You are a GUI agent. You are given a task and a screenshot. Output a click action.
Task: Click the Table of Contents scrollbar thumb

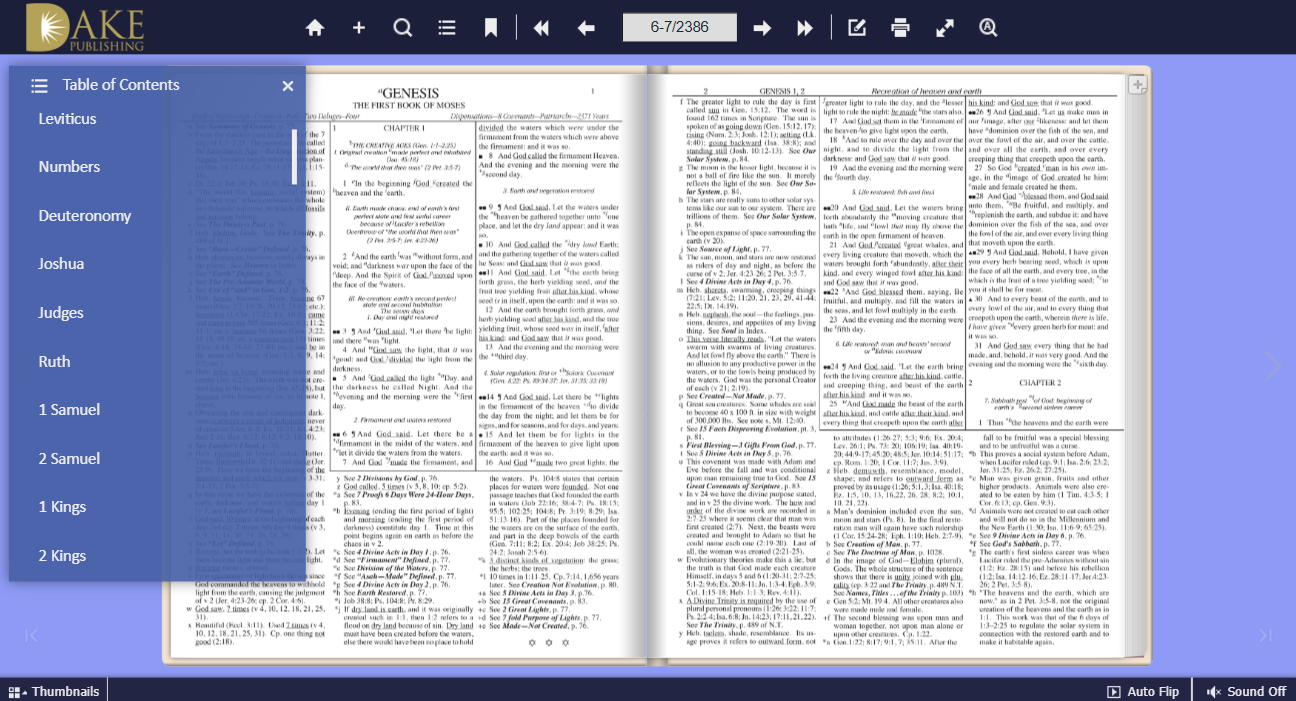click(294, 156)
